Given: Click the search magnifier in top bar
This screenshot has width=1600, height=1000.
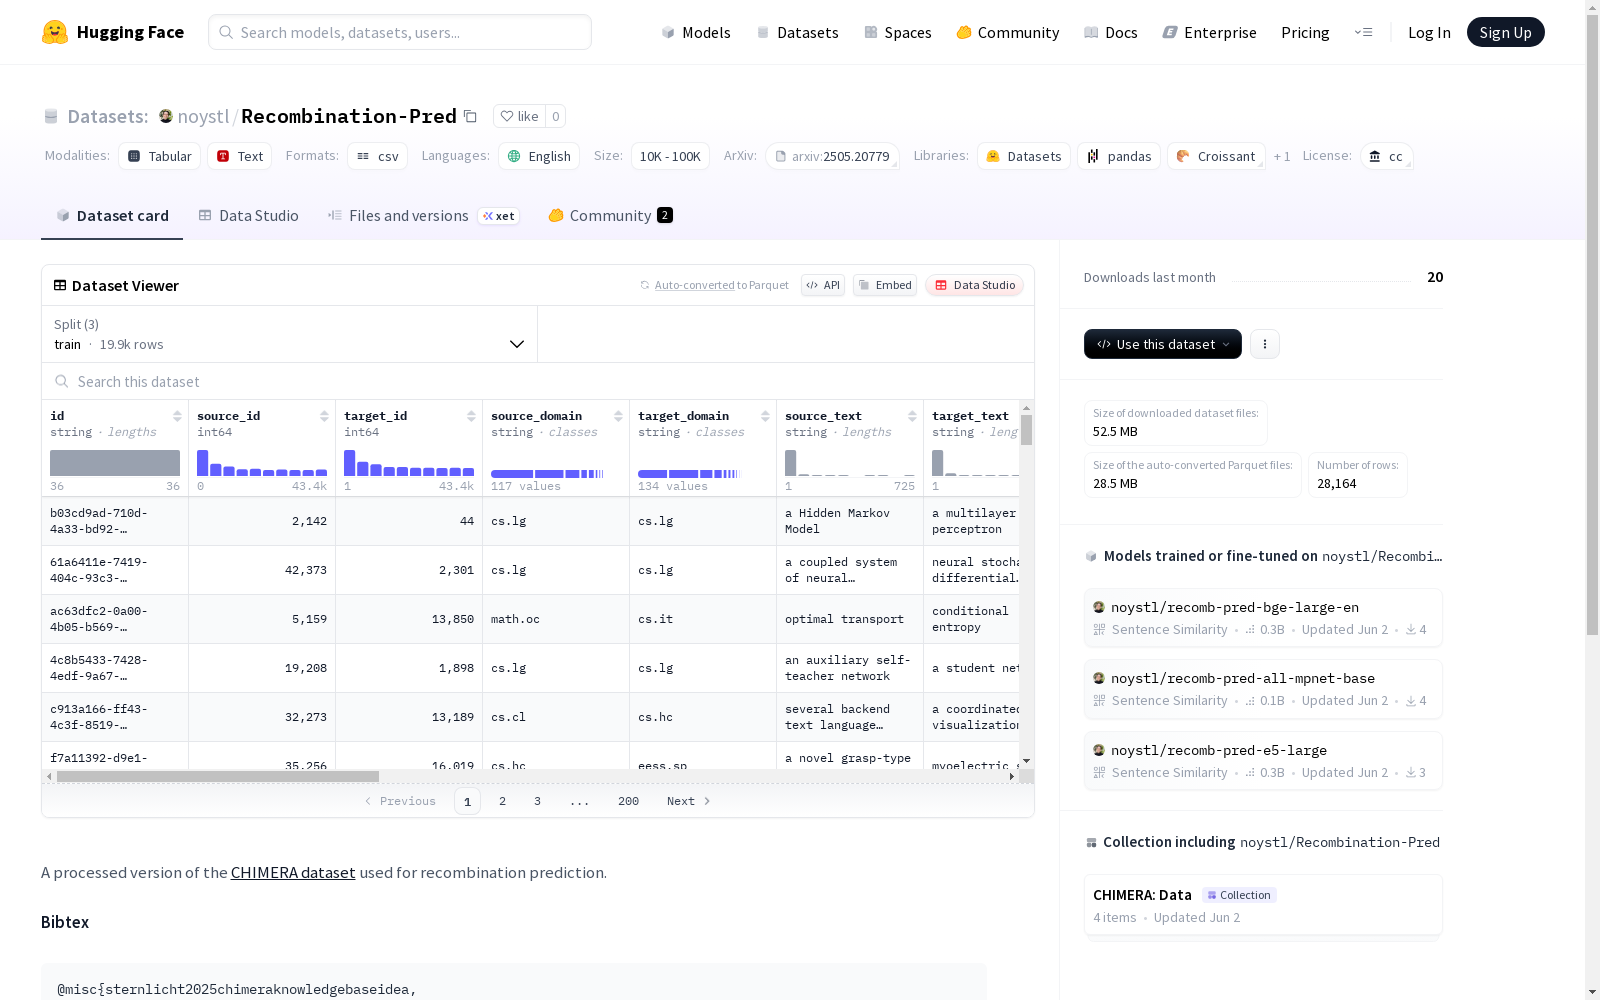Looking at the screenshot, I should [226, 32].
